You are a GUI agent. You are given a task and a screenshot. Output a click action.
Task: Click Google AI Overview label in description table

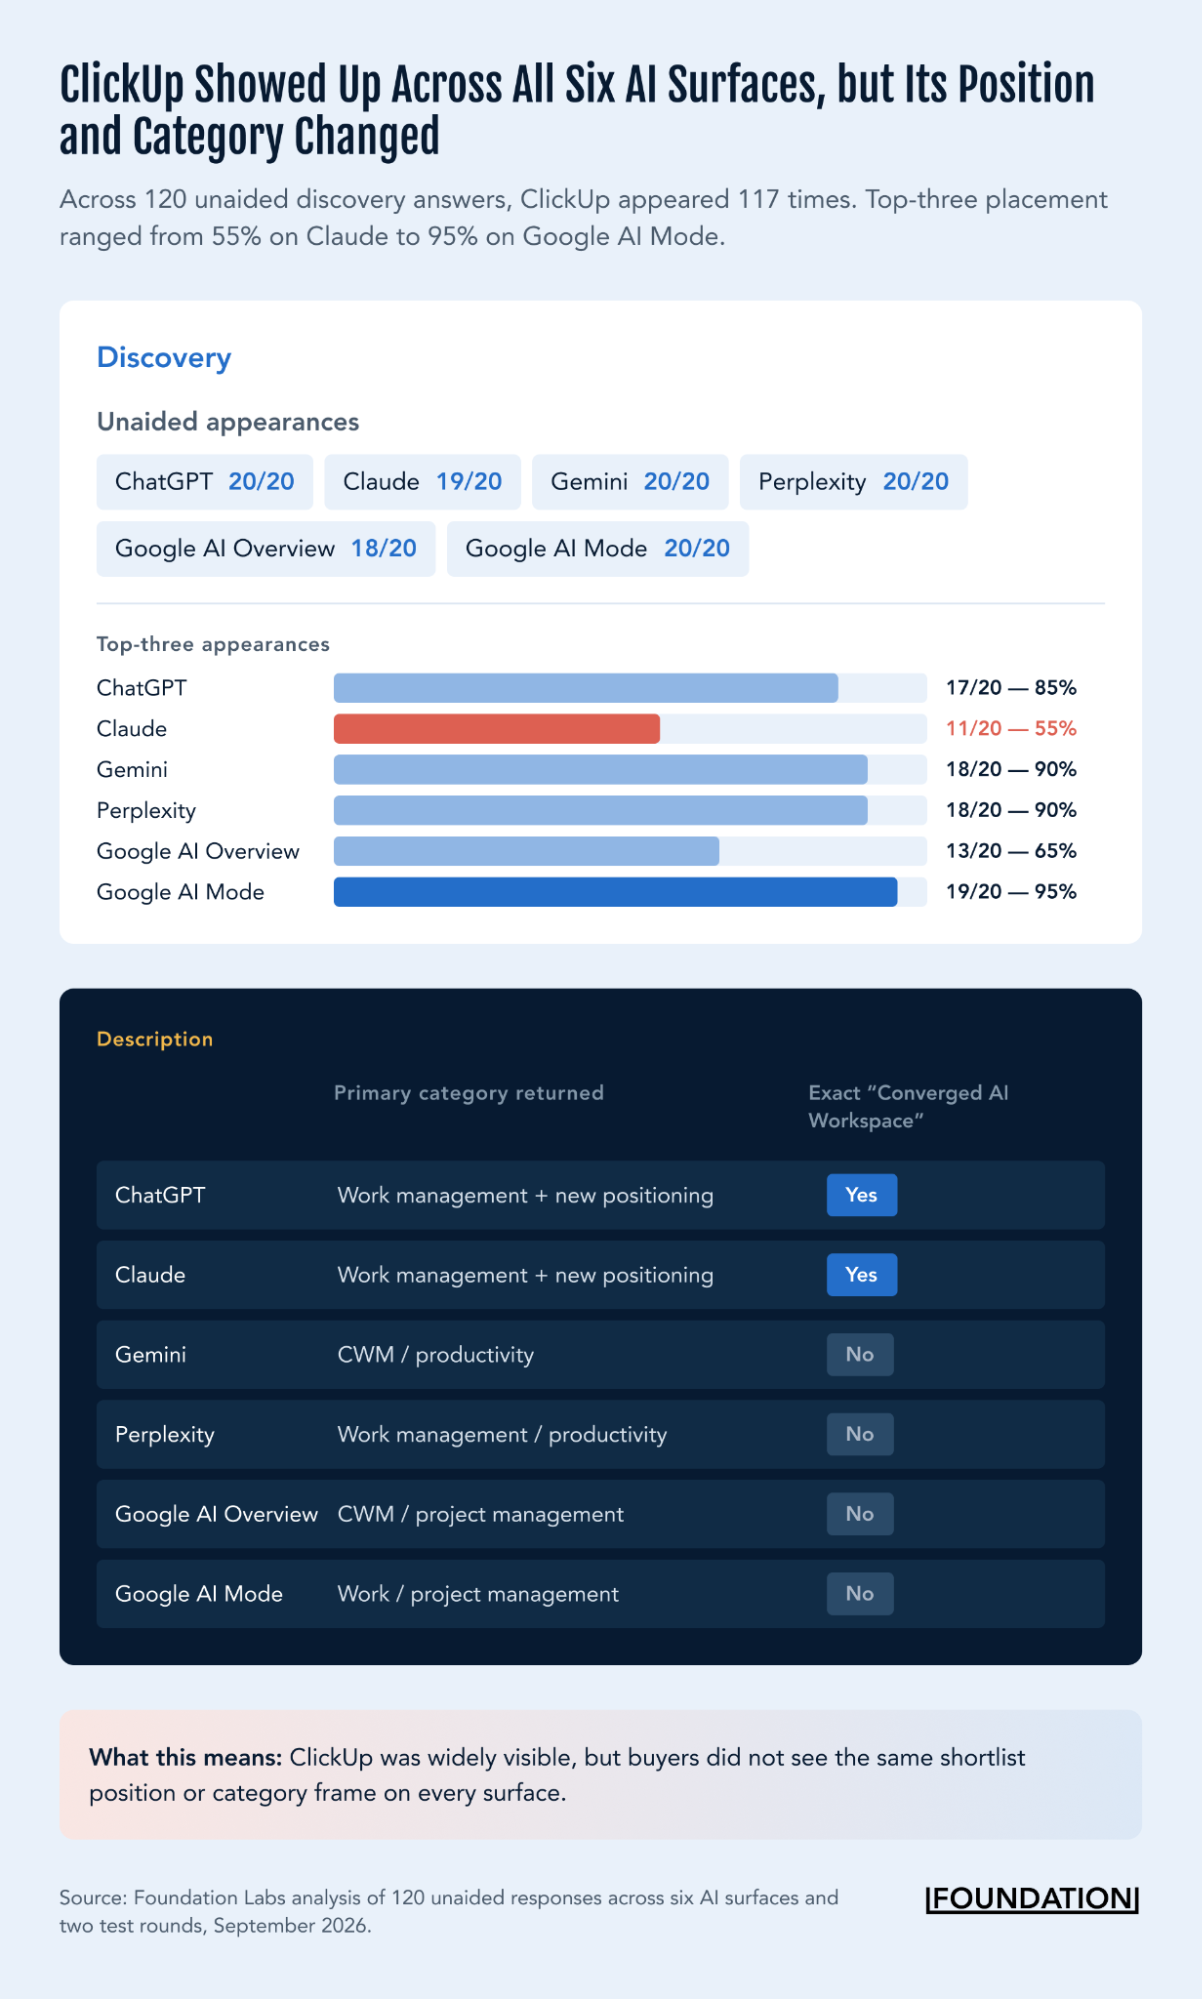(x=217, y=1514)
